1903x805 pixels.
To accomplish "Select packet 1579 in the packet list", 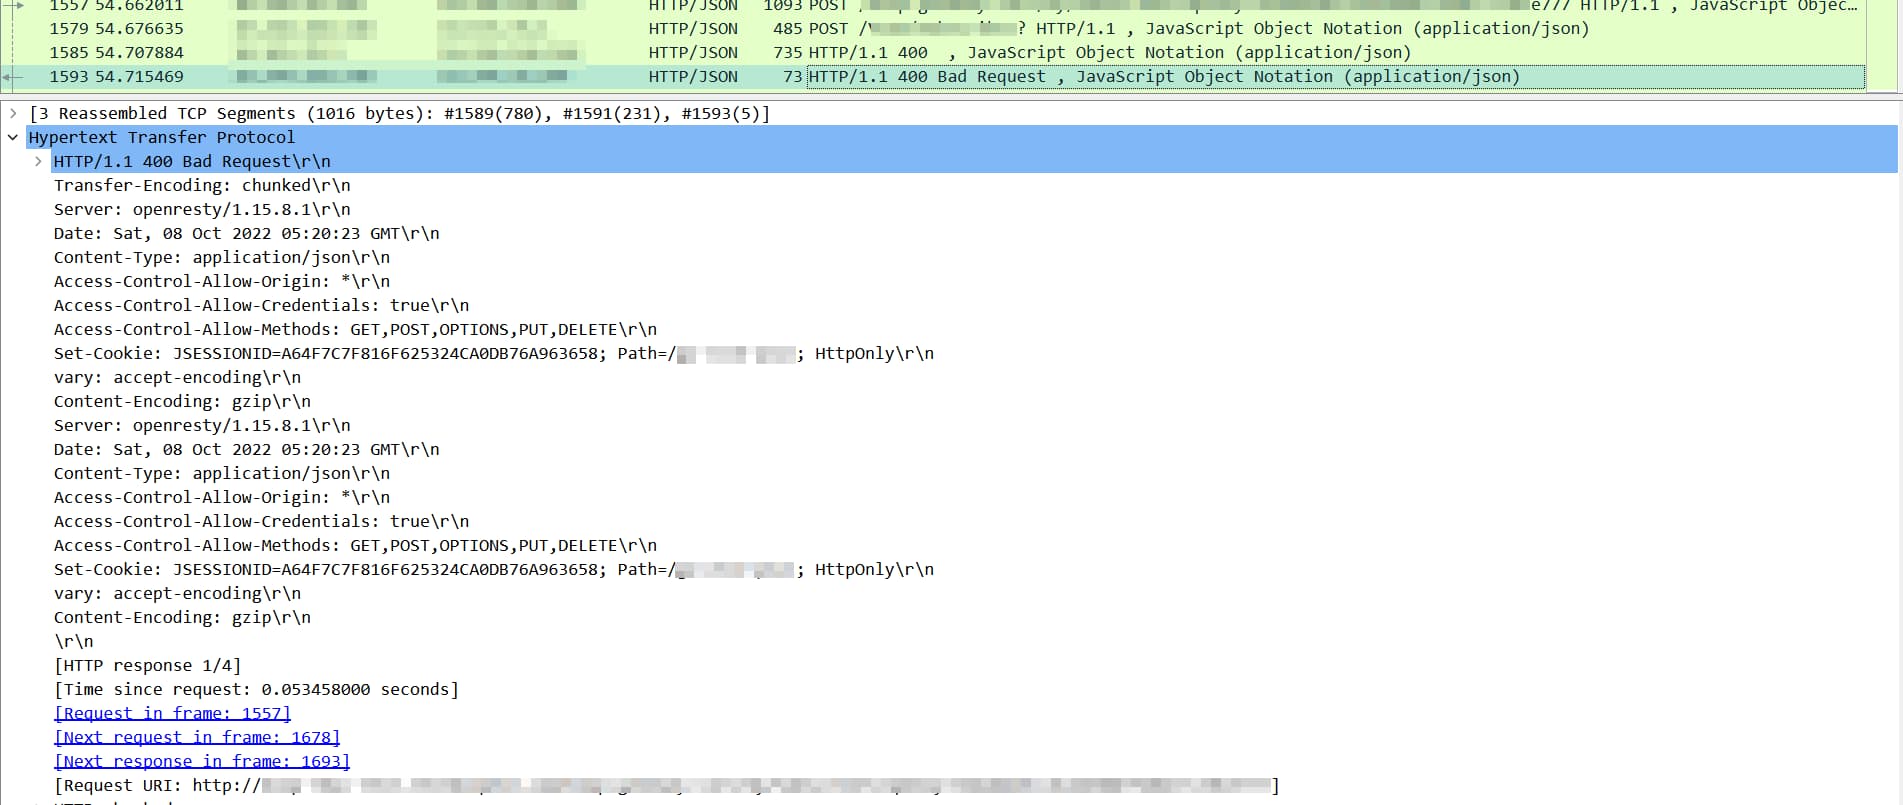I will point(932,29).
